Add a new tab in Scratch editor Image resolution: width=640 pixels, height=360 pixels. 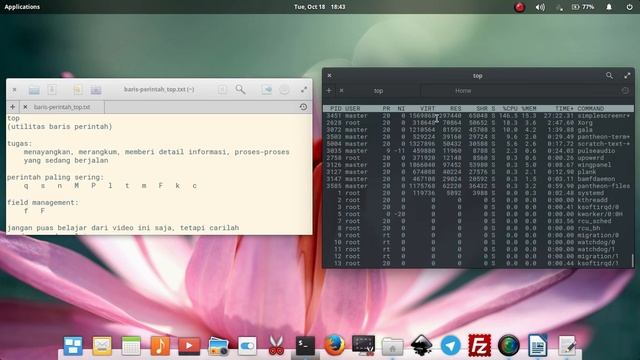(13, 107)
